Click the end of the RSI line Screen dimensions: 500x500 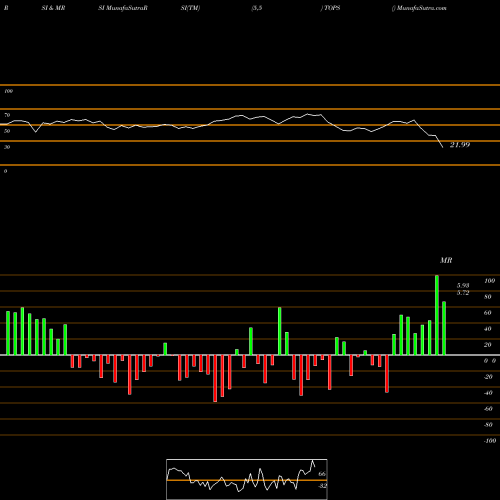(x=443, y=147)
